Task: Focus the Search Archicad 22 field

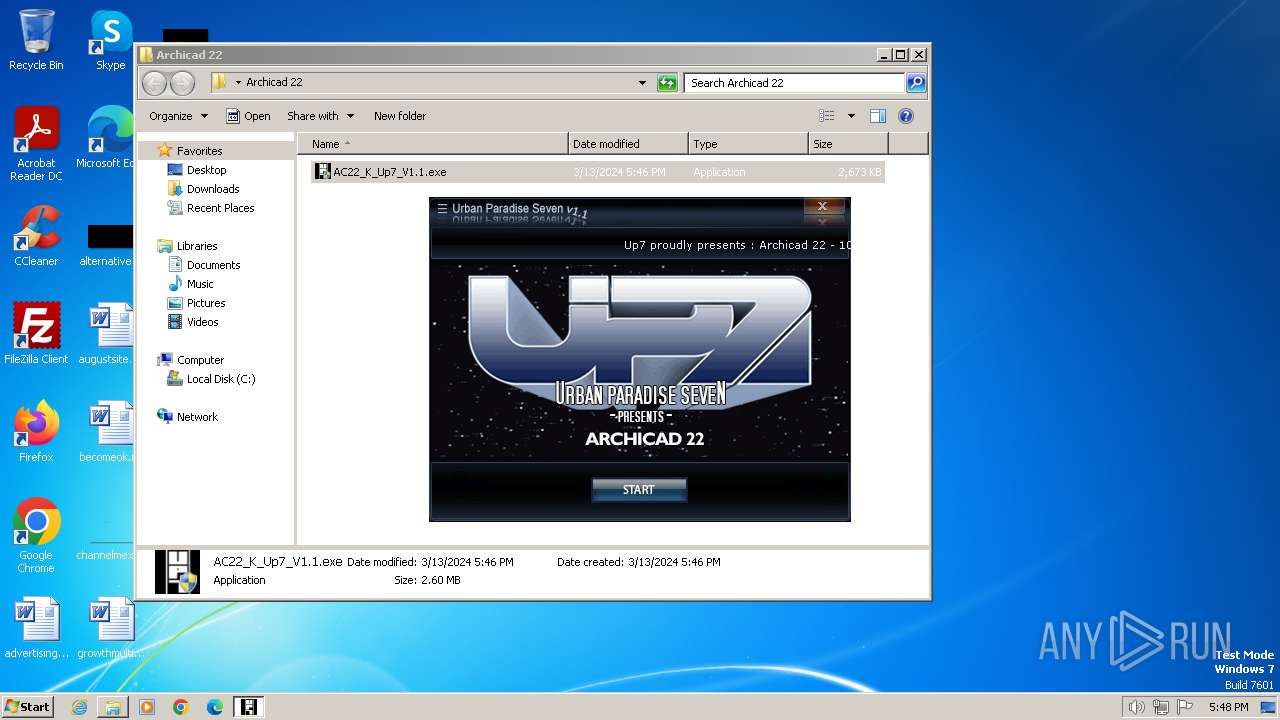Action: click(x=795, y=83)
